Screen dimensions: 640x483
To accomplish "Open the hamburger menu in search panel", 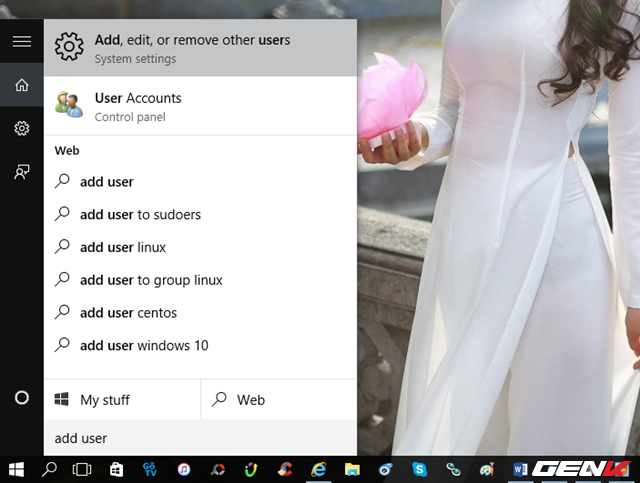I will click(22, 41).
